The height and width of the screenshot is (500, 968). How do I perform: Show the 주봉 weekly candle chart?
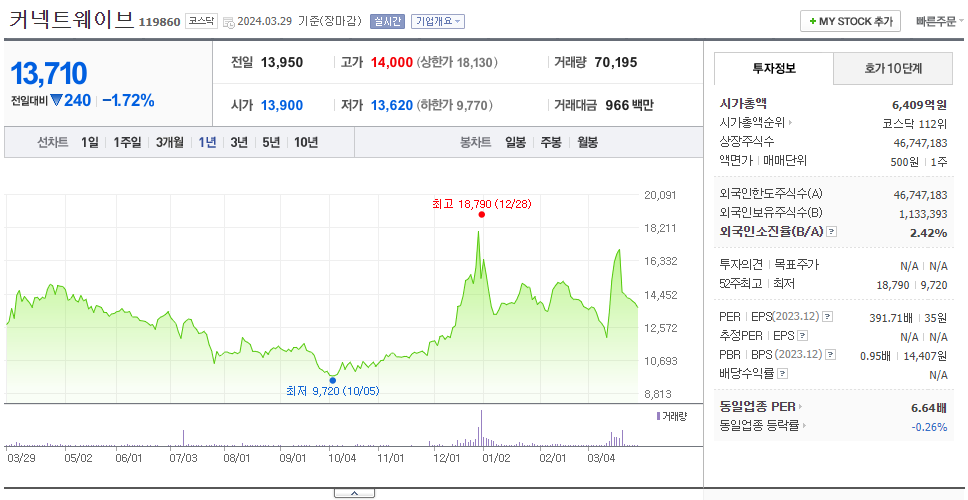tap(551, 143)
